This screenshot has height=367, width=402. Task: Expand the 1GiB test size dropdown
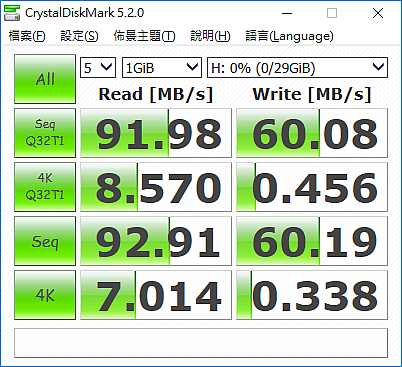coord(162,68)
